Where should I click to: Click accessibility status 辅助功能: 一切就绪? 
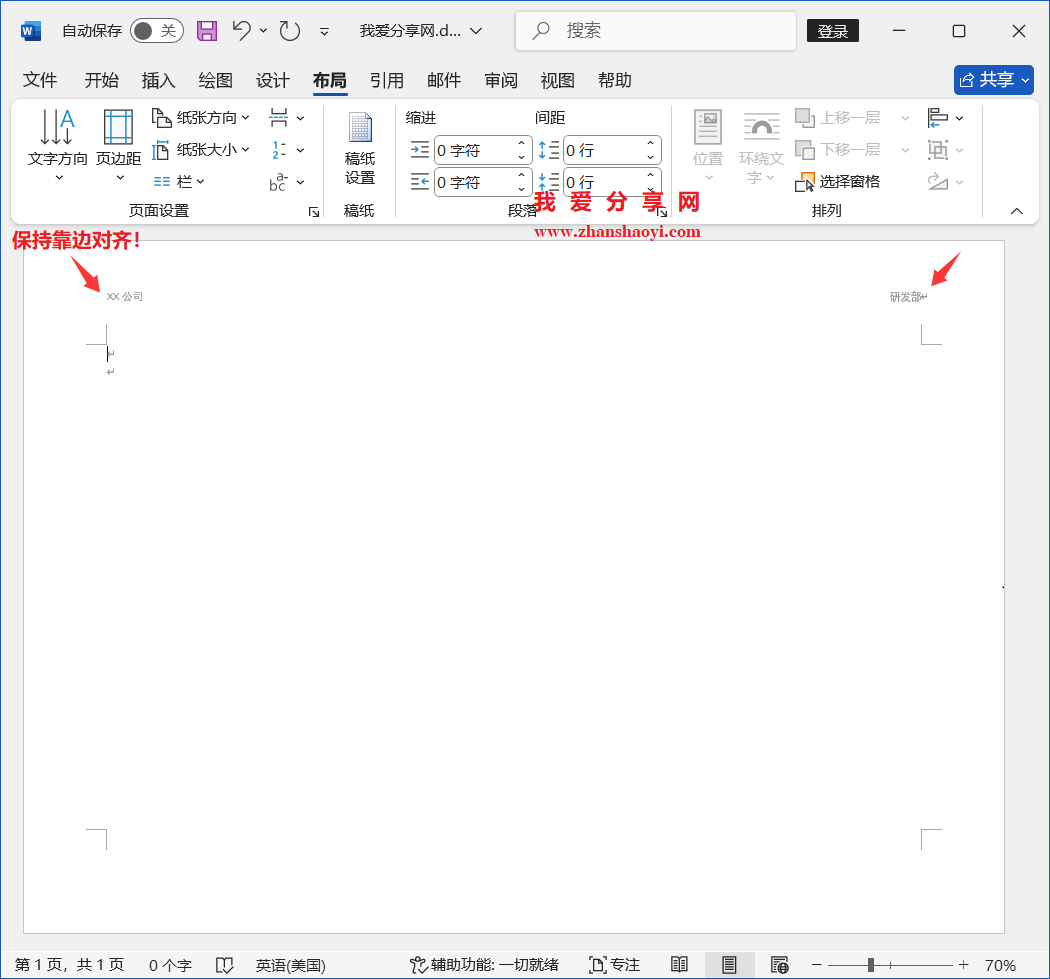pos(484,965)
